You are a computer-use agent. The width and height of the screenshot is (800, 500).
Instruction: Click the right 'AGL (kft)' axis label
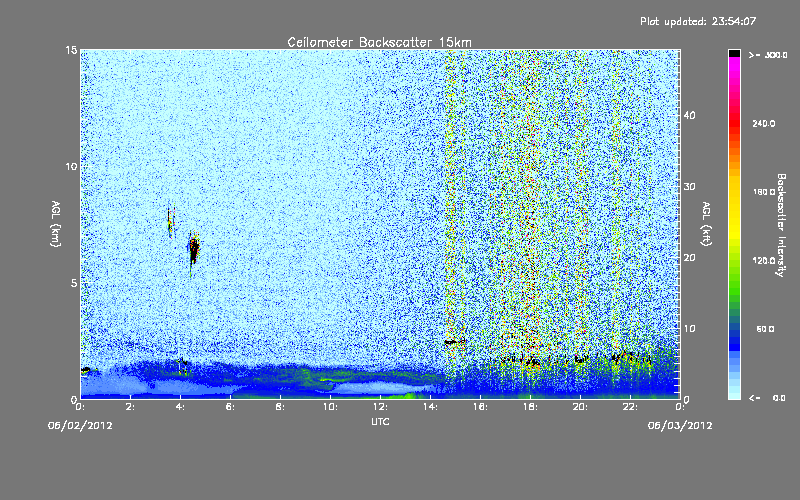(x=706, y=224)
